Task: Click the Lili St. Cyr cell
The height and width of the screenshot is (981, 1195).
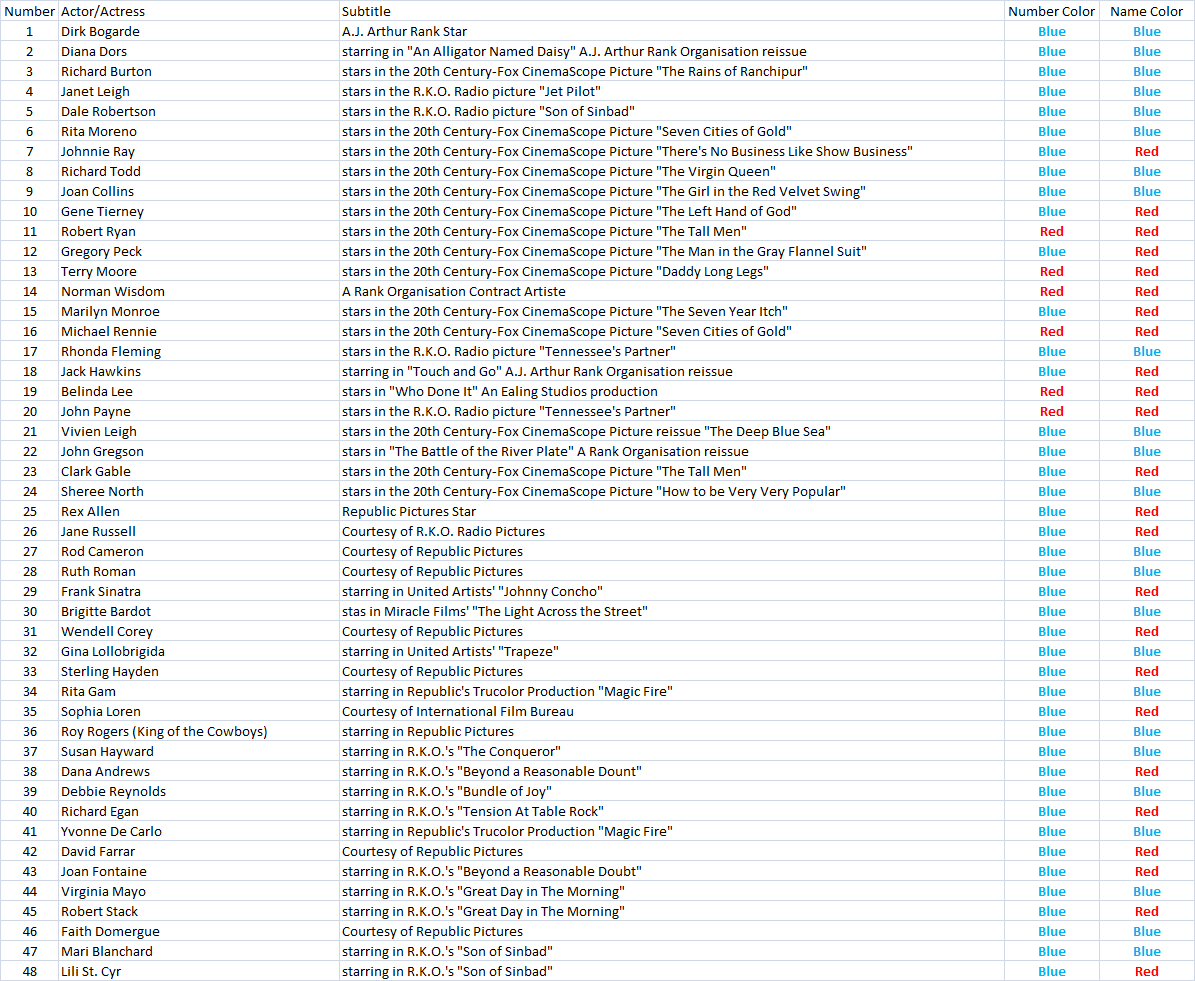Action: (199, 972)
